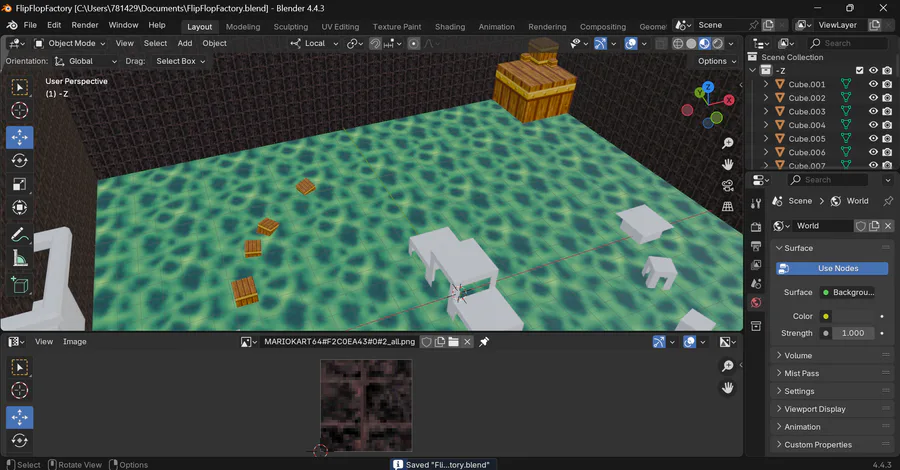Select the Transform tool in 3D viewport
The image size is (900, 470).
click(x=20, y=207)
